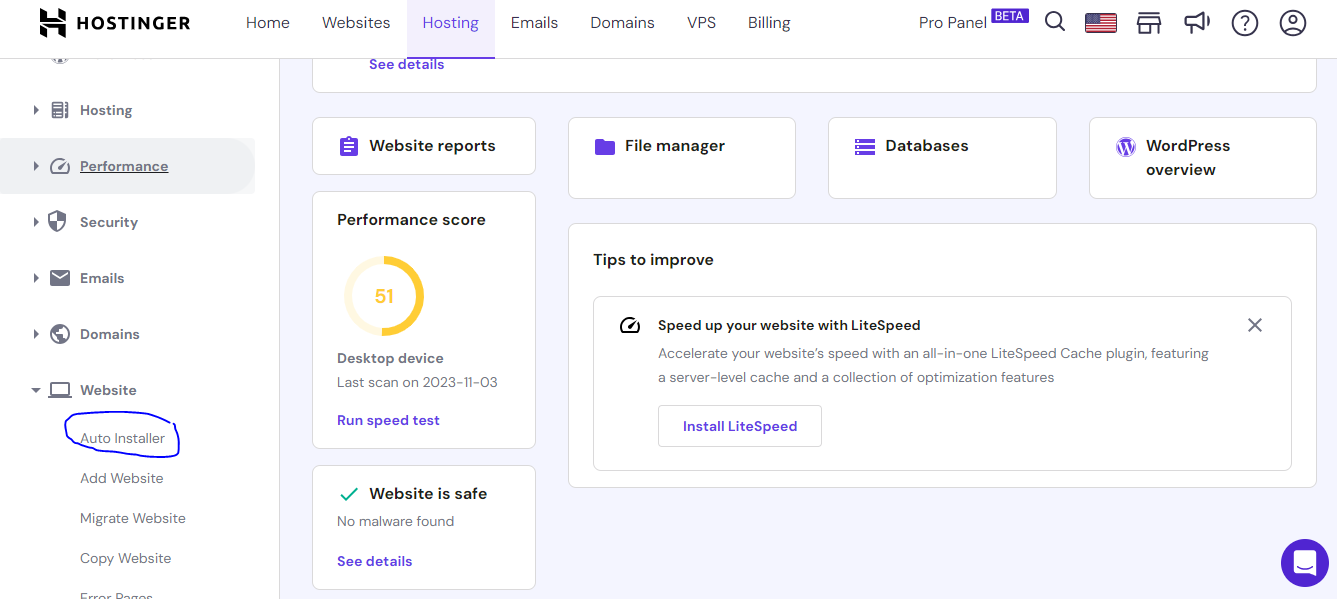The height and width of the screenshot is (599, 1337).
Task: Open the account profile icon
Action: pos(1292,21)
